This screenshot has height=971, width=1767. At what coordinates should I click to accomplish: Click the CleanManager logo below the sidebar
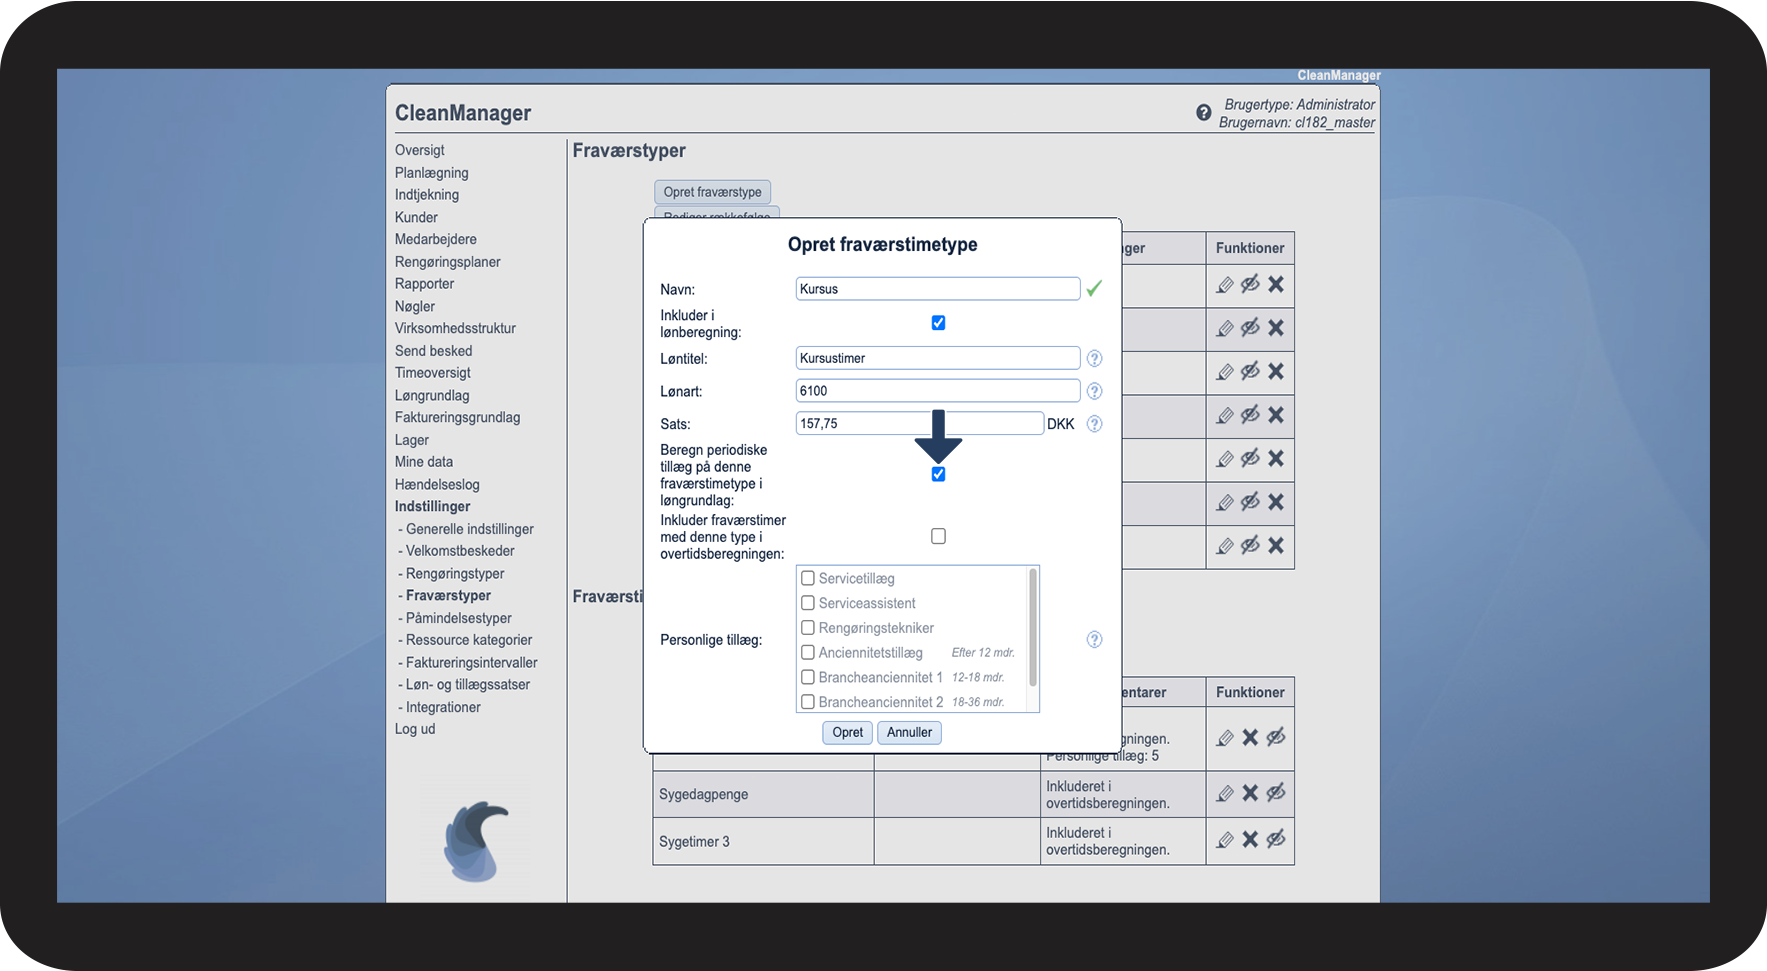tap(476, 841)
